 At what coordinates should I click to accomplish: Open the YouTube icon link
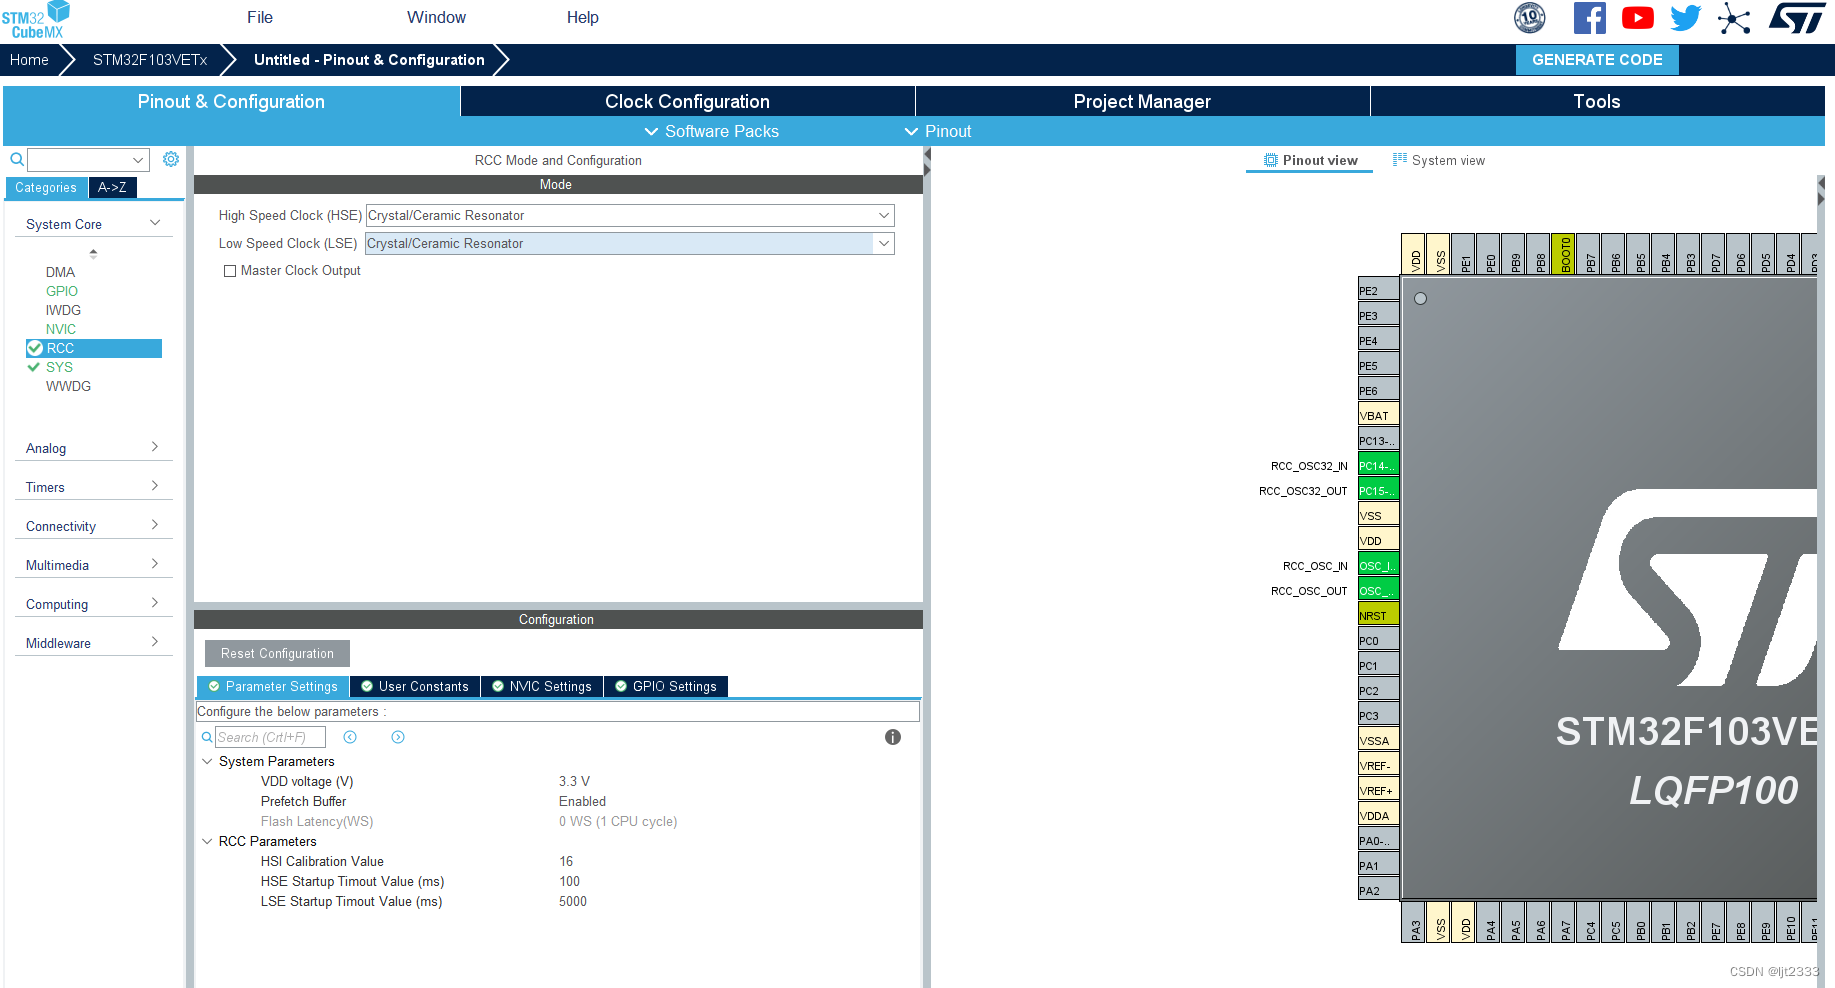(1637, 18)
